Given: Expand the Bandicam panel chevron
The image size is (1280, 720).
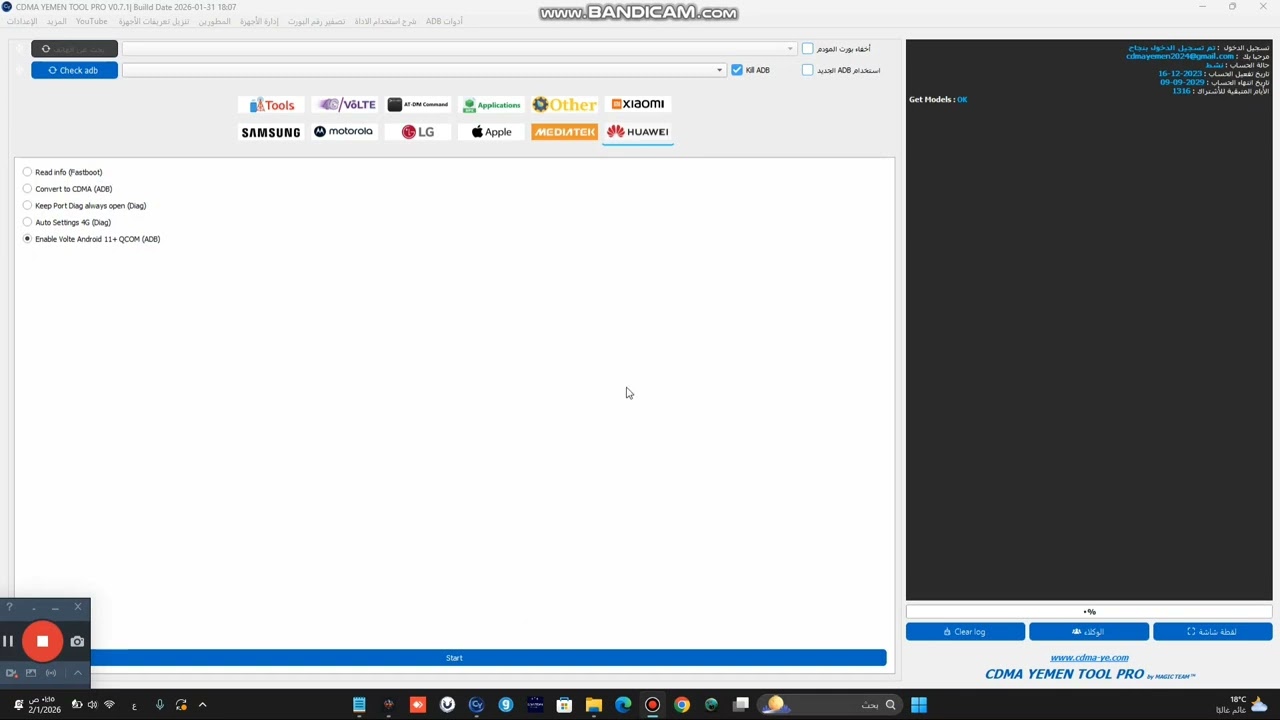Looking at the screenshot, I should 77,673.
